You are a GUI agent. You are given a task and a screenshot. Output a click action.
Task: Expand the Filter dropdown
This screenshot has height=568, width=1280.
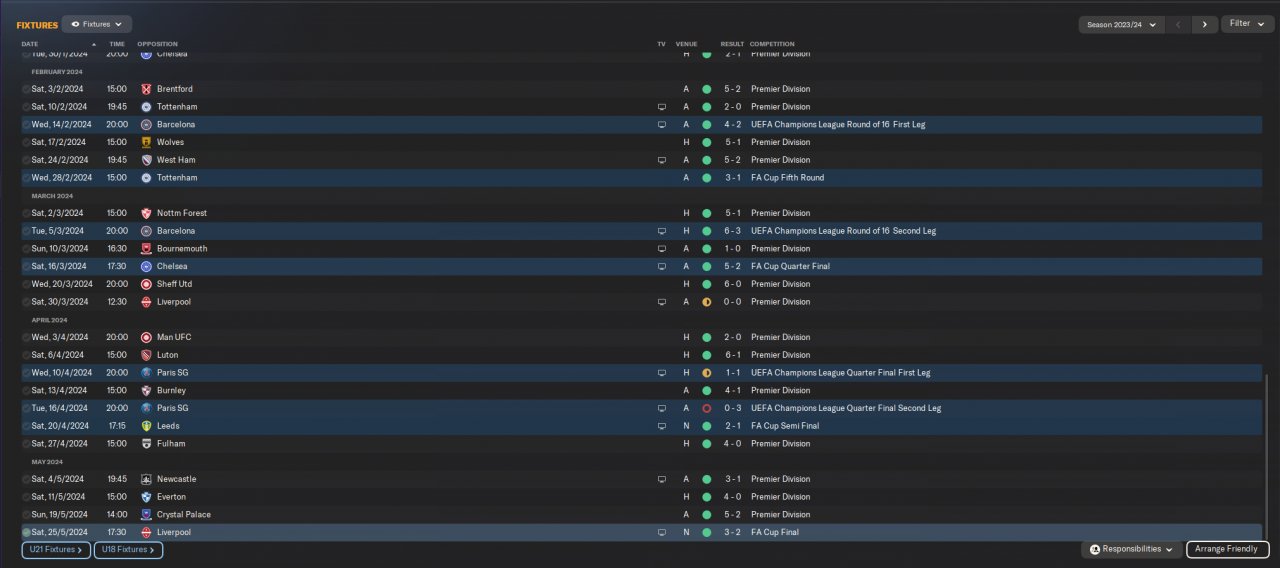tap(1246, 24)
